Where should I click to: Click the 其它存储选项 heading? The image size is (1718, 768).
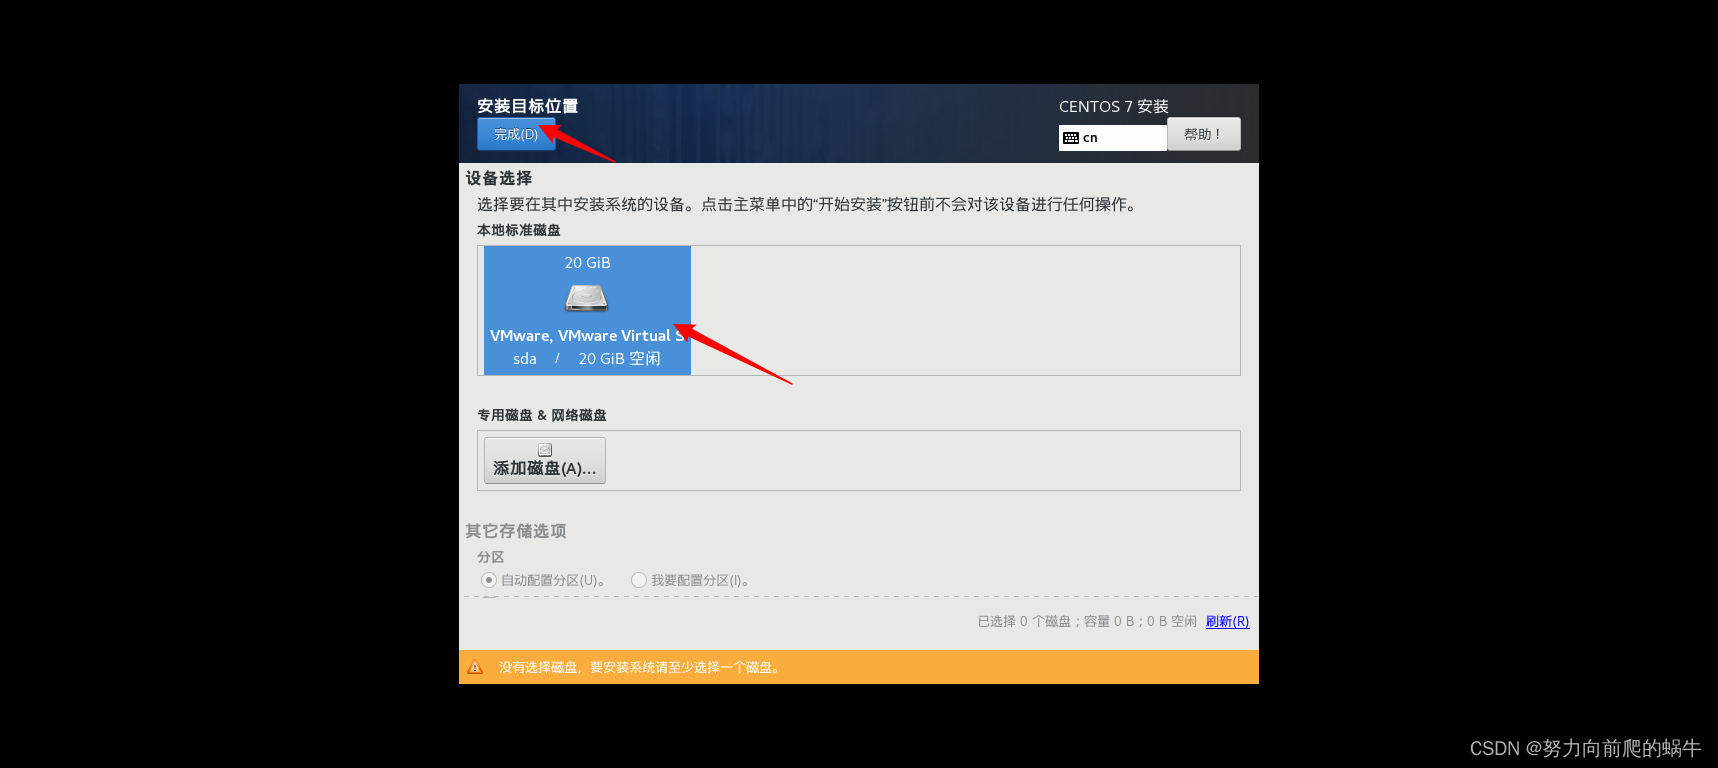516,531
